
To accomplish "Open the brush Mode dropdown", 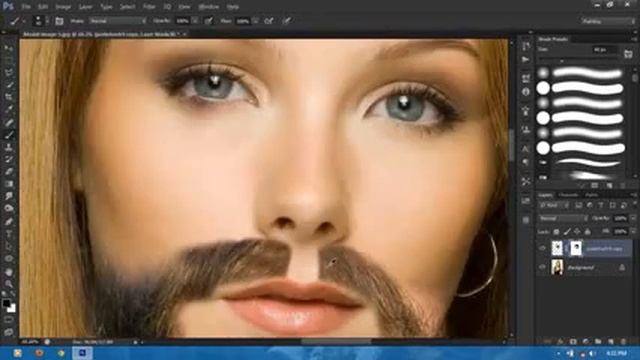I will coord(118,21).
